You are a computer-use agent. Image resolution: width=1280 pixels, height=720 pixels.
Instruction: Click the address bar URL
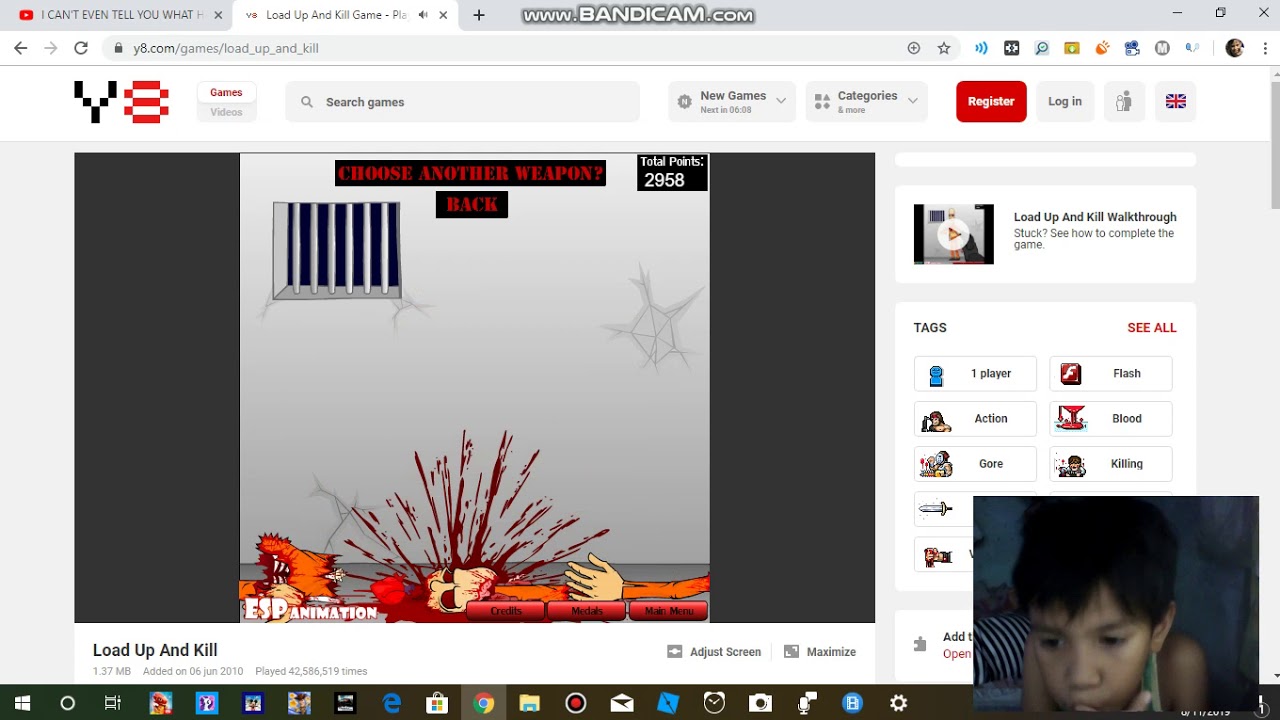pos(226,48)
